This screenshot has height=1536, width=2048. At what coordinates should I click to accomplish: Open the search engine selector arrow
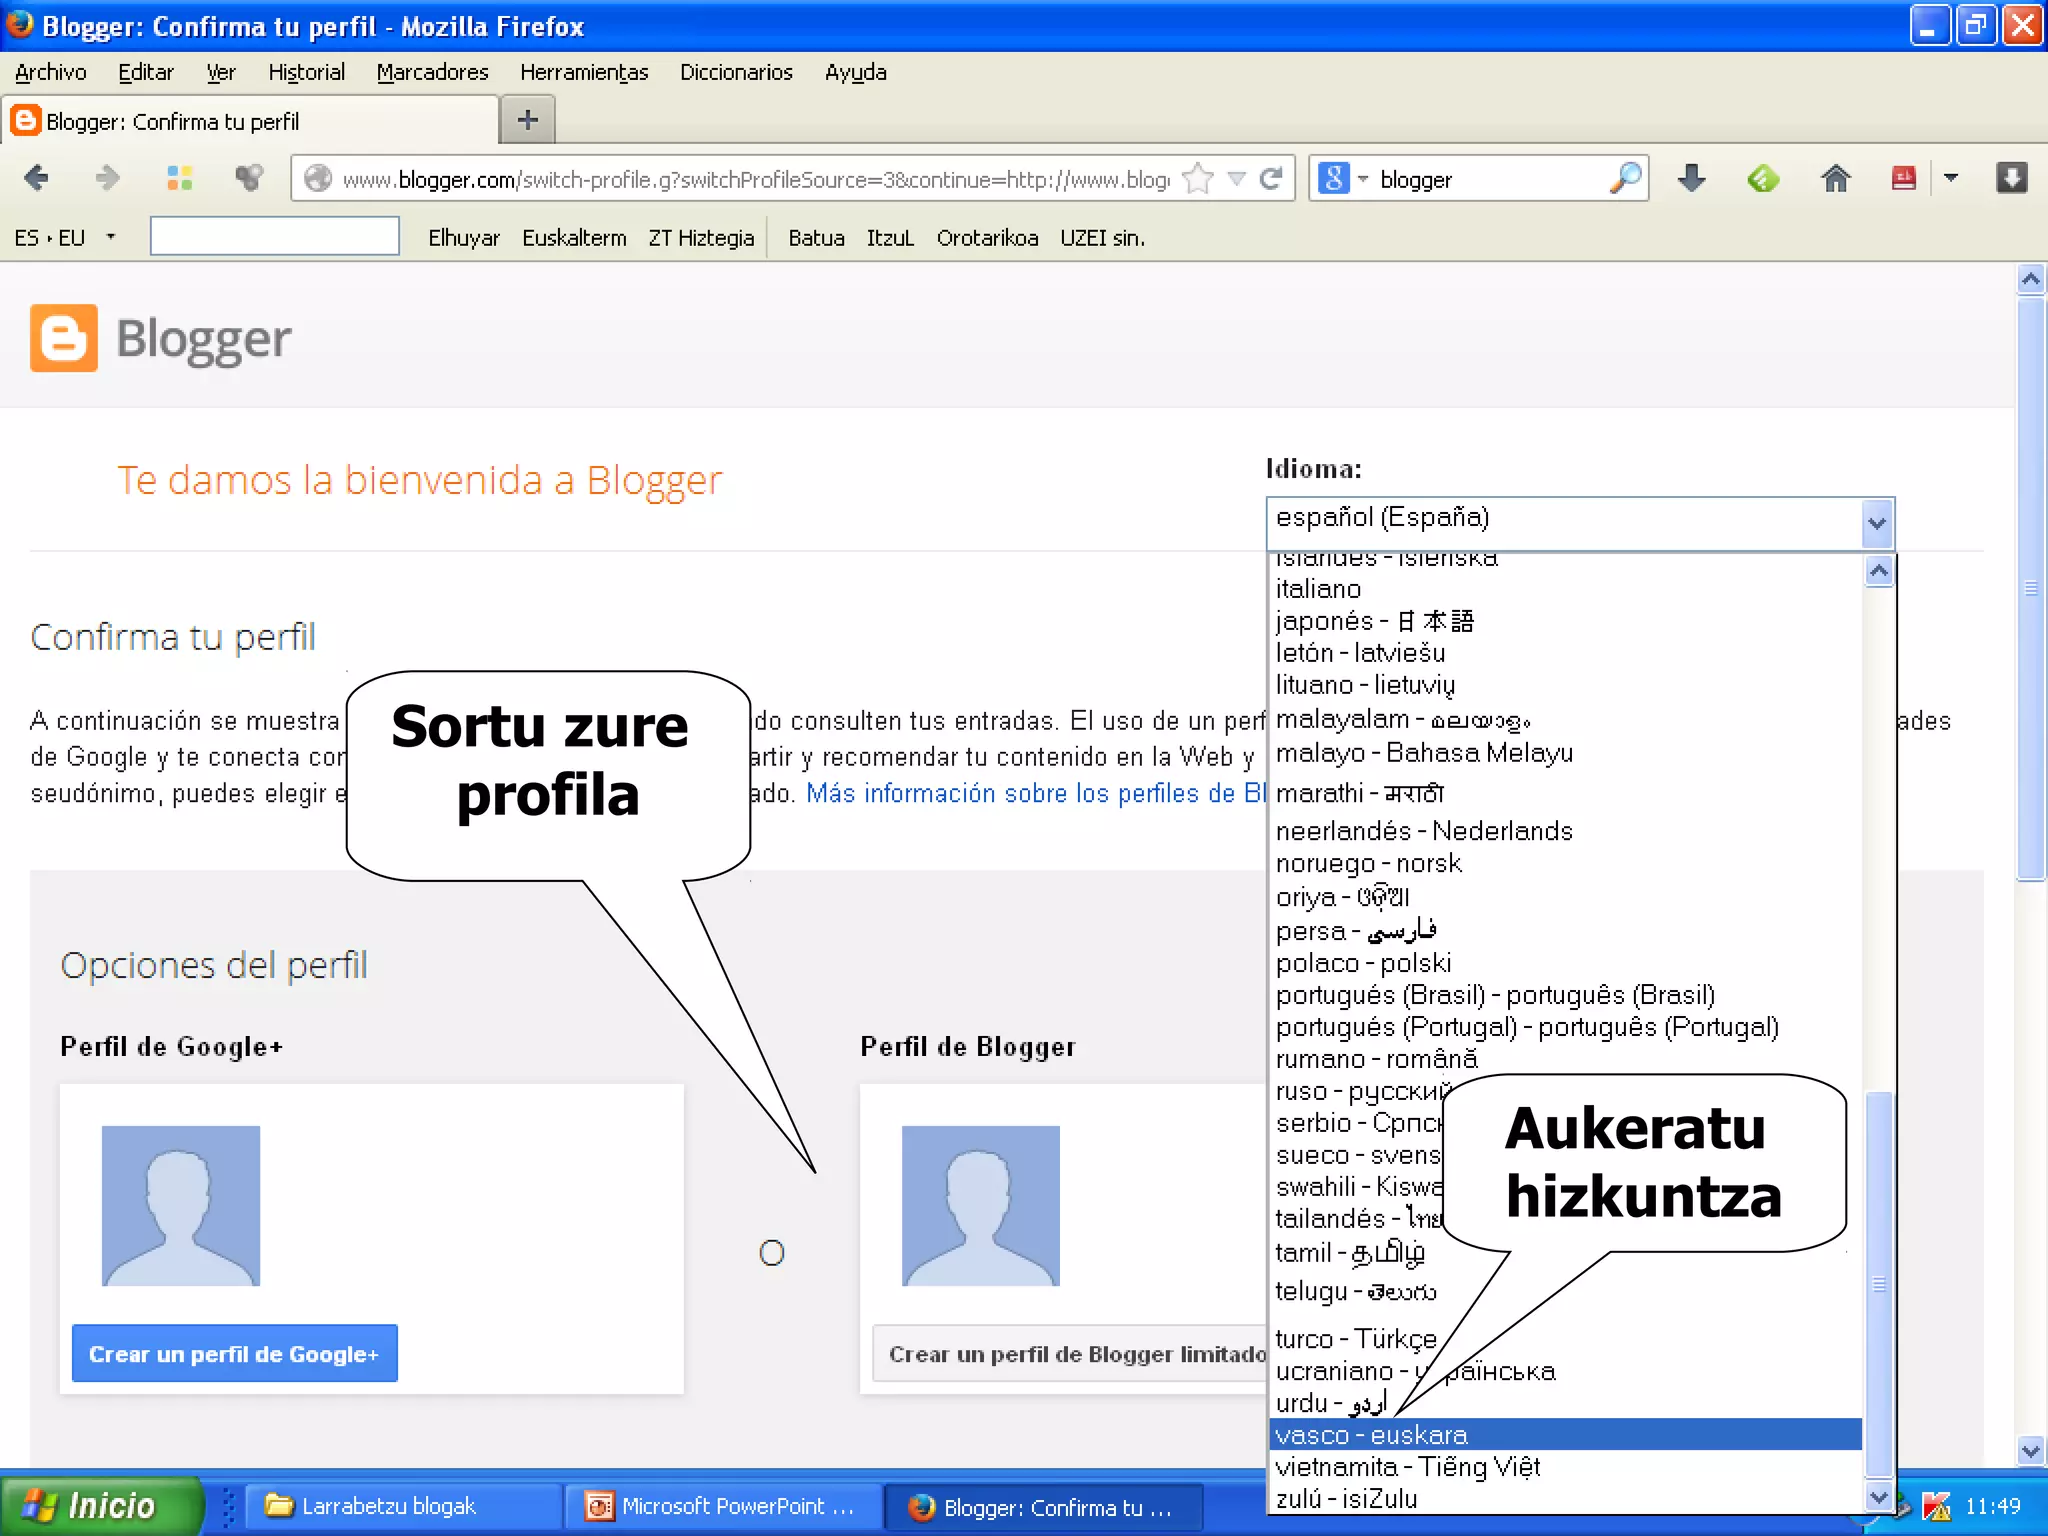(x=1362, y=179)
